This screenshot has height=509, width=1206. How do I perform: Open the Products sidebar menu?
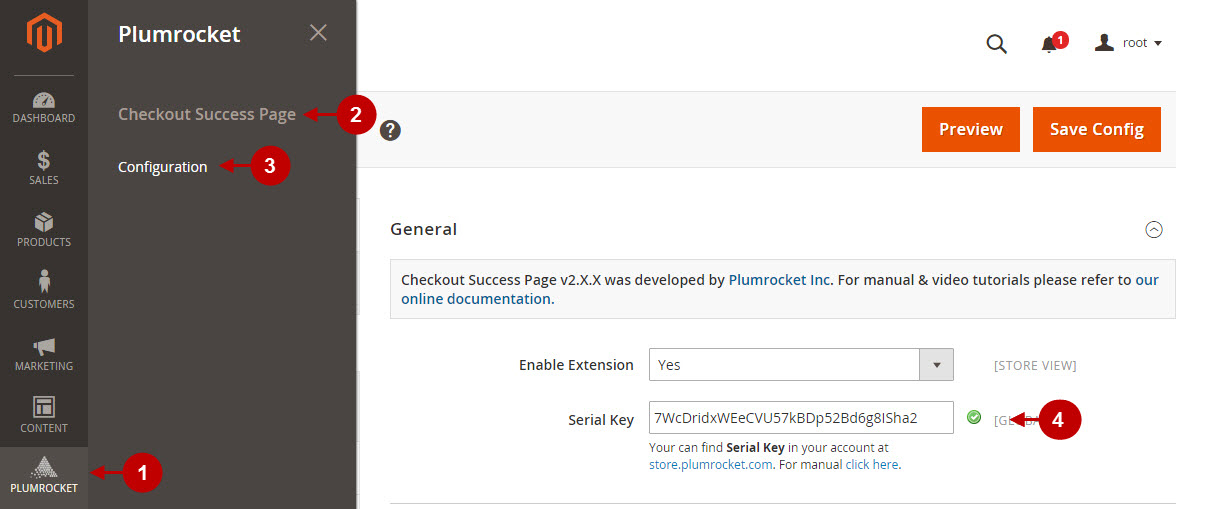pyautogui.click(x=44, y=230)
